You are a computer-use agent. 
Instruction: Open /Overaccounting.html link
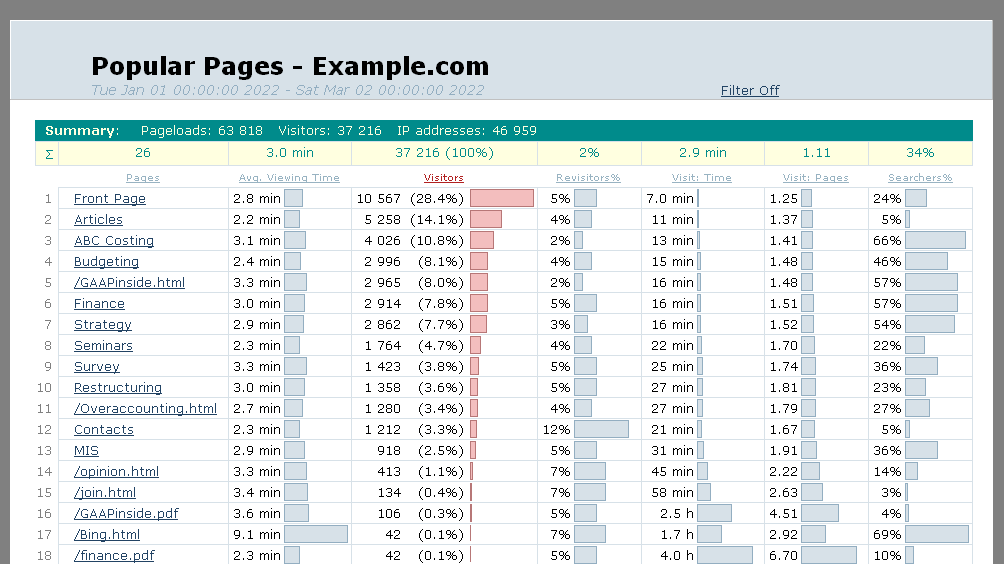(x=145, y=409)
